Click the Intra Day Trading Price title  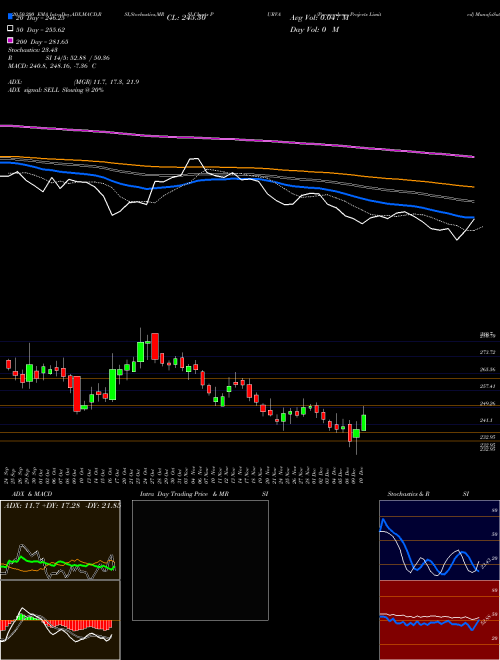click(204, 494)
